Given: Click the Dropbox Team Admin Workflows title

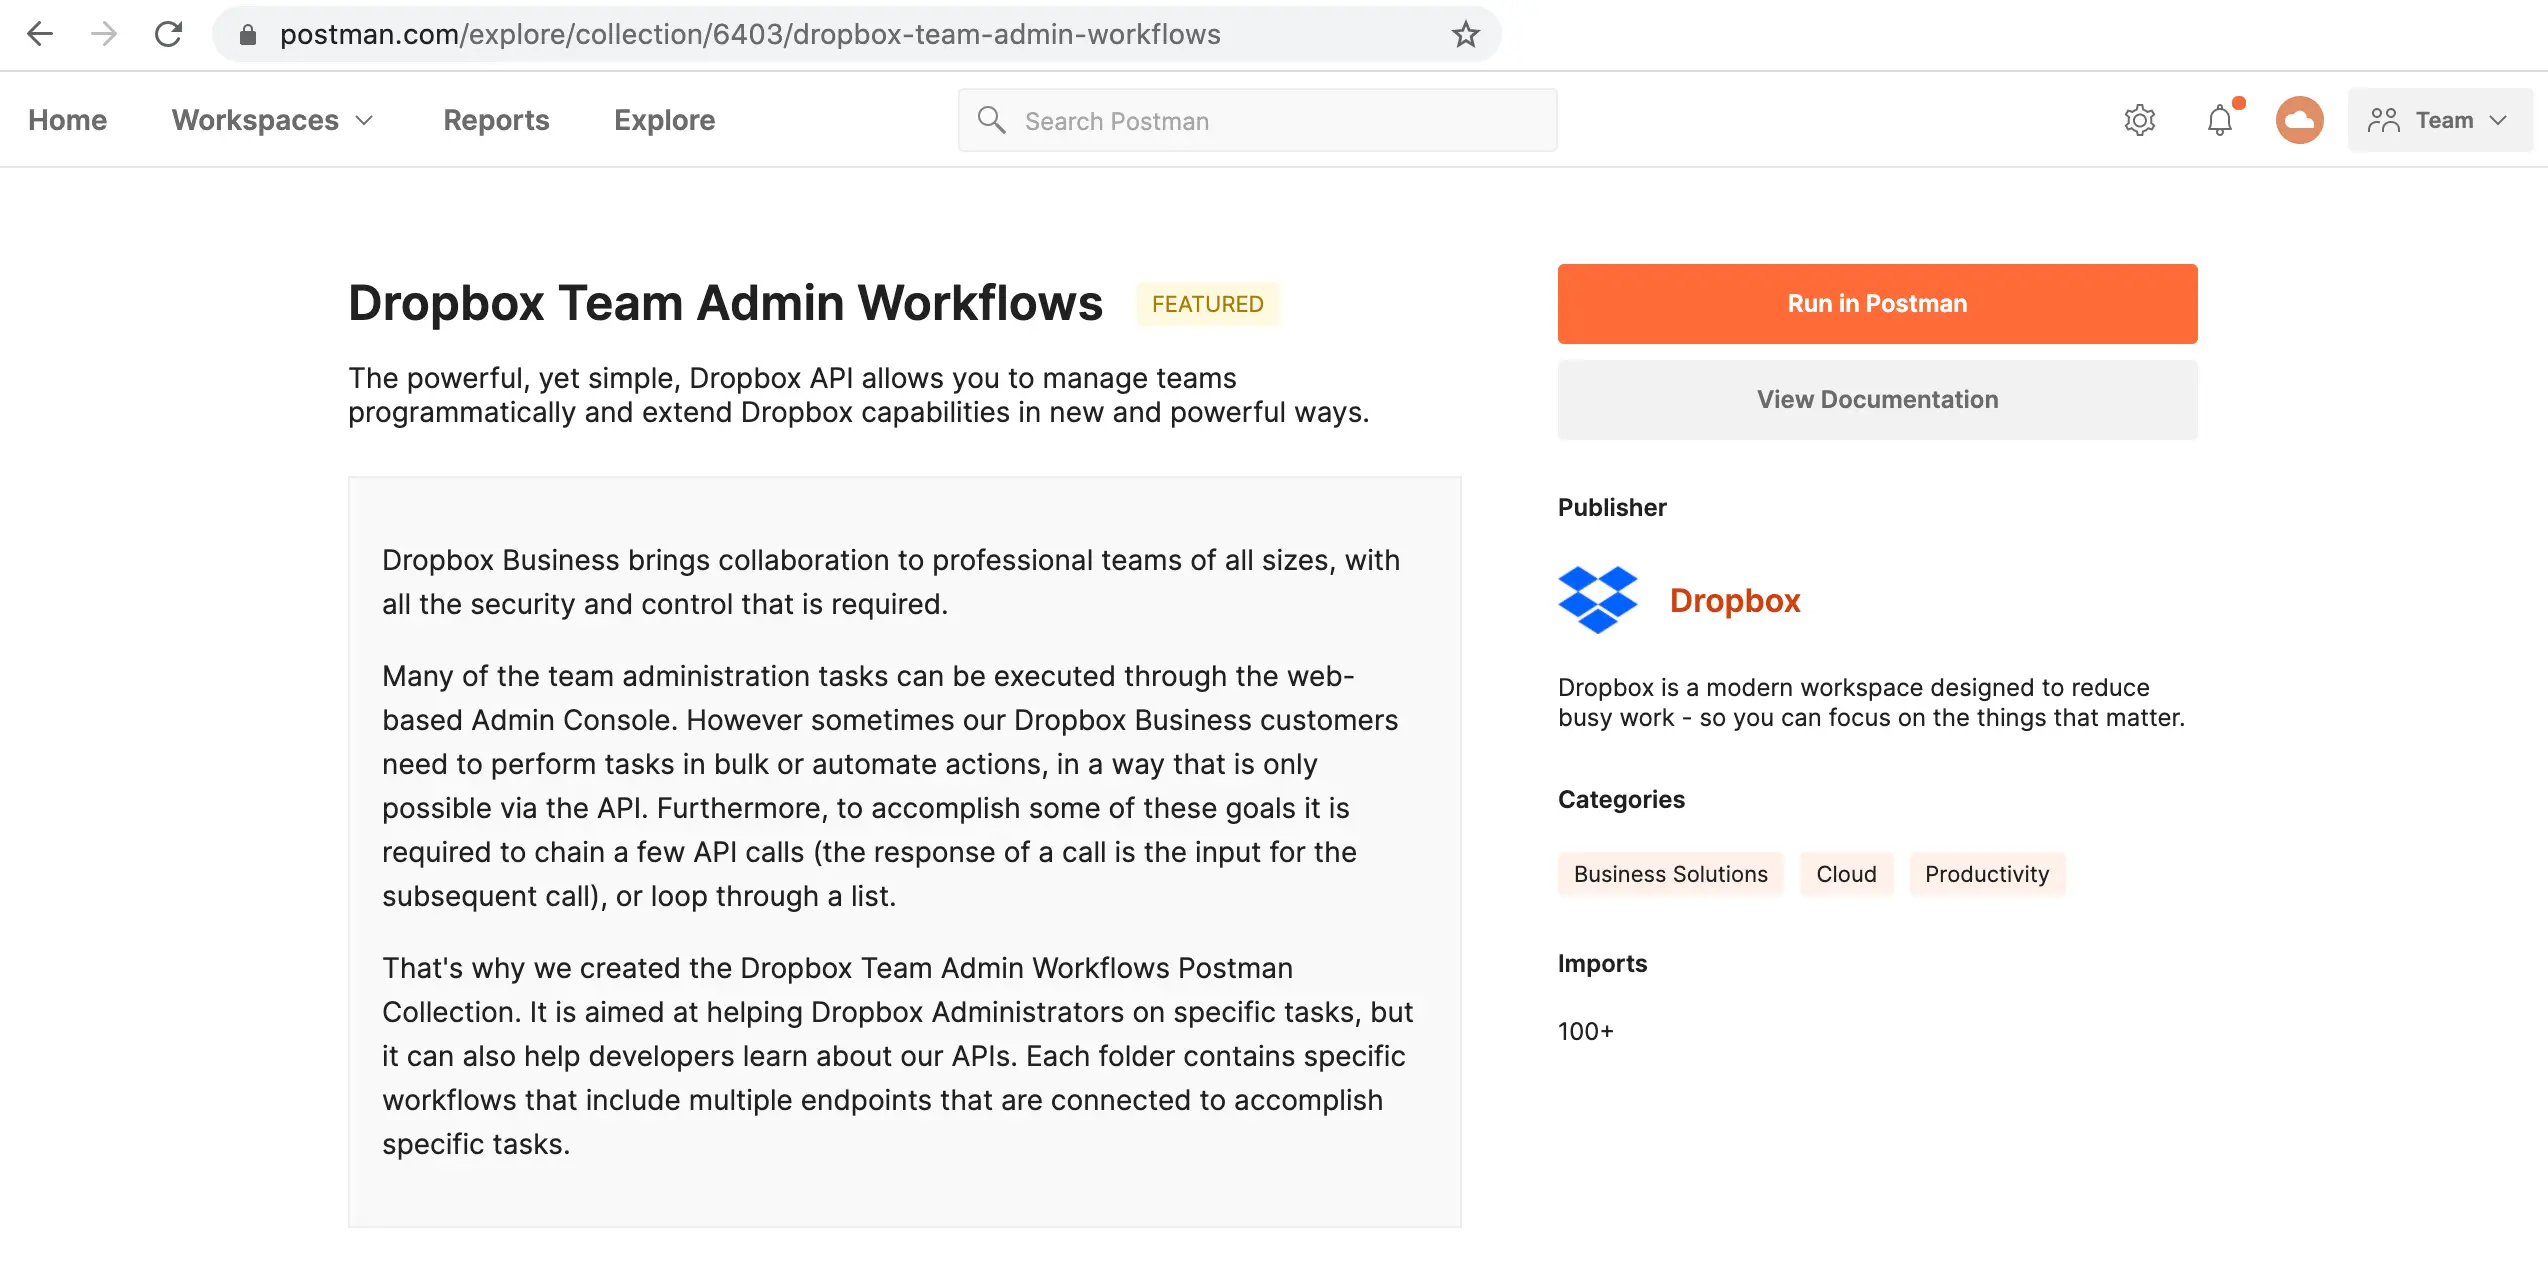Looking at the screenshot, I should click(x=725, y=303).
